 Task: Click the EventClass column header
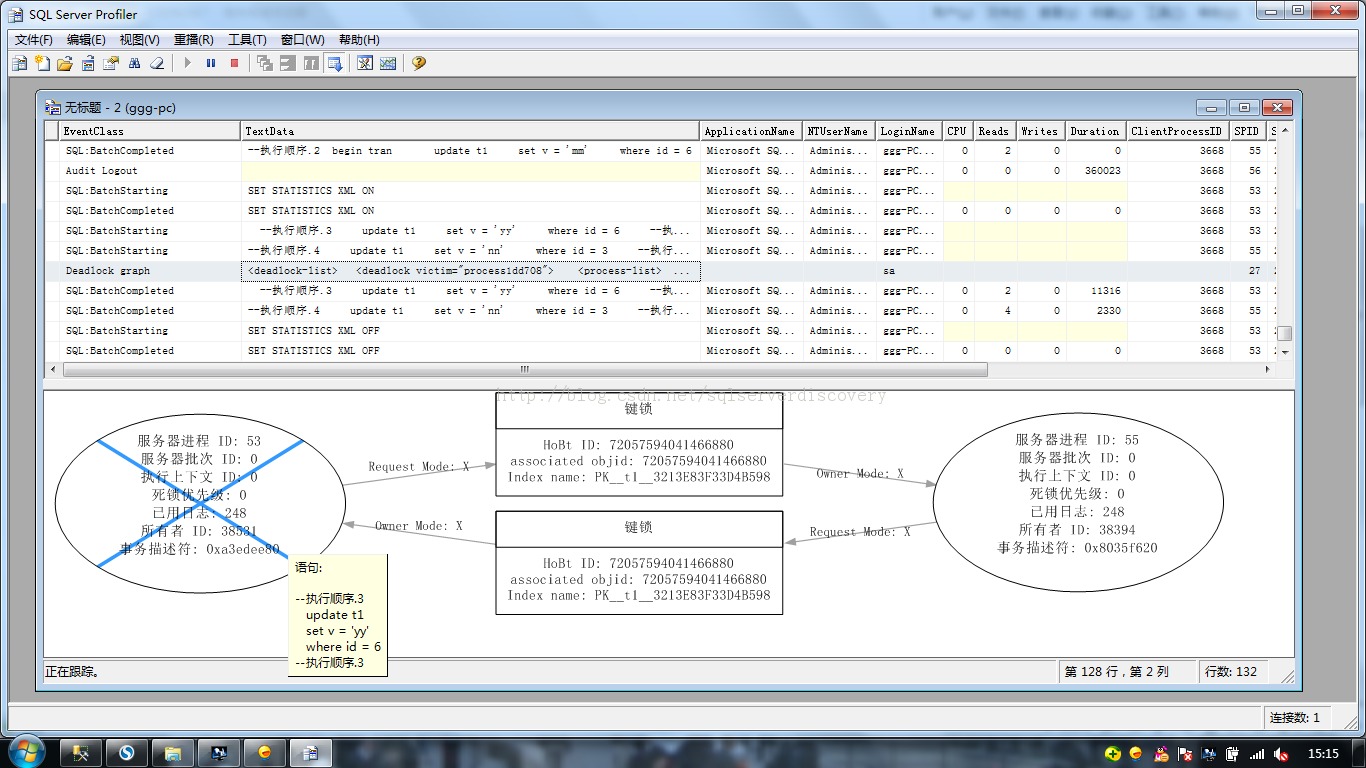tap(150, 131)
